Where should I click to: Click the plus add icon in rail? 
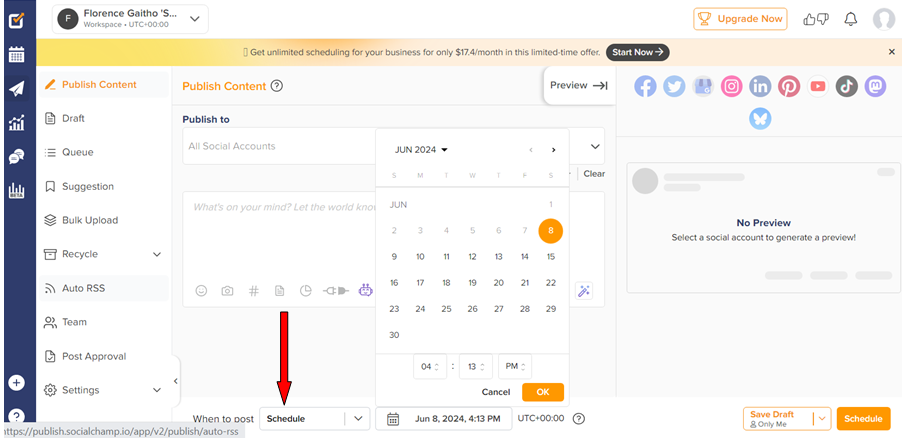pos(17,383)
